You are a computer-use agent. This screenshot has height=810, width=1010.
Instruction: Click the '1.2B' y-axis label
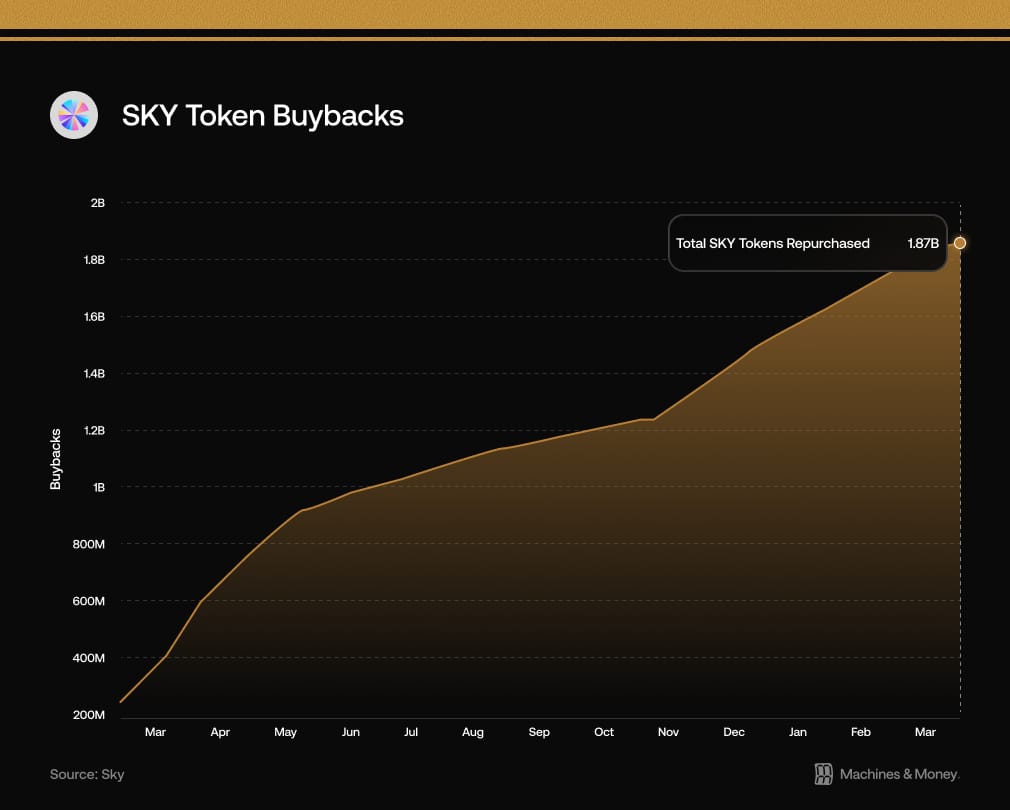pos(94,430)
